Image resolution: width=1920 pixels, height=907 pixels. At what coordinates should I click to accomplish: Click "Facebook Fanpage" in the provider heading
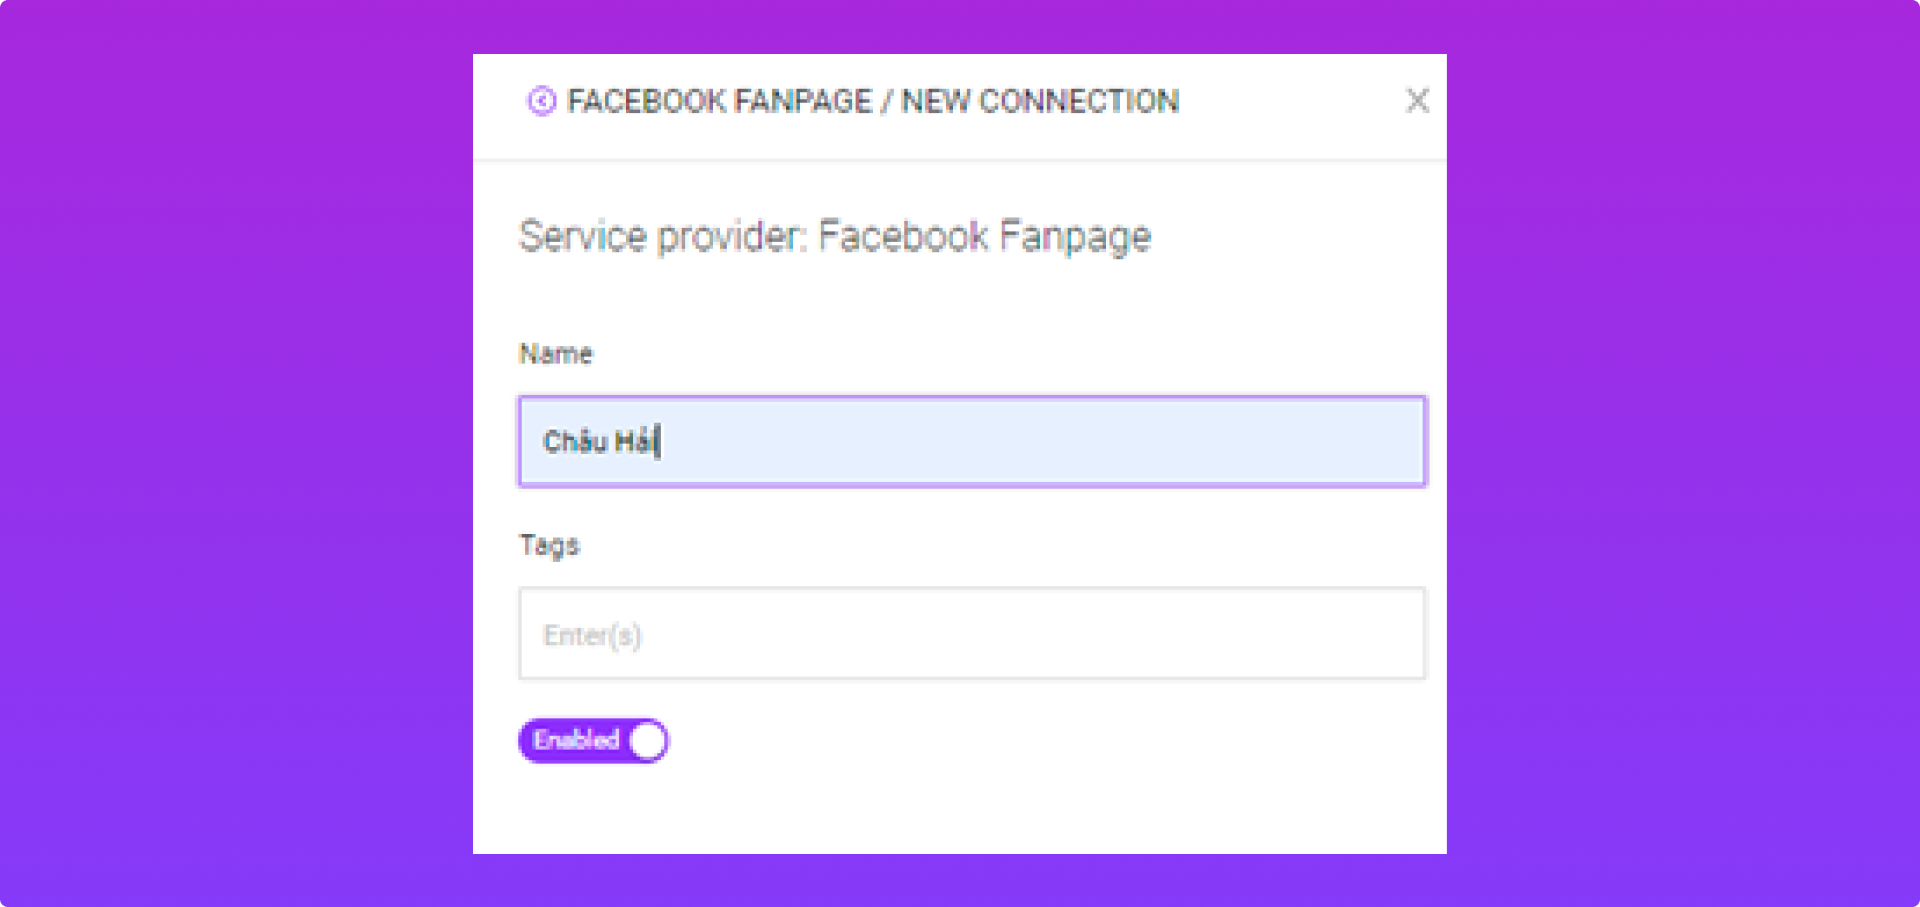985,237
